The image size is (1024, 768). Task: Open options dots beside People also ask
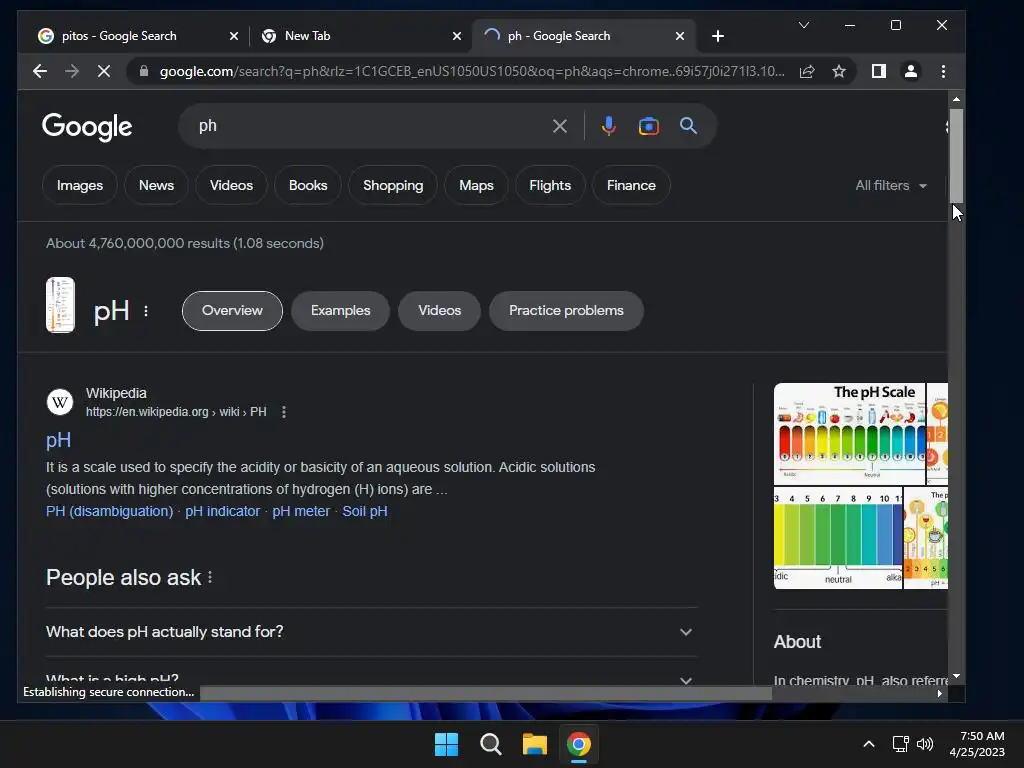tap(210, 577)
